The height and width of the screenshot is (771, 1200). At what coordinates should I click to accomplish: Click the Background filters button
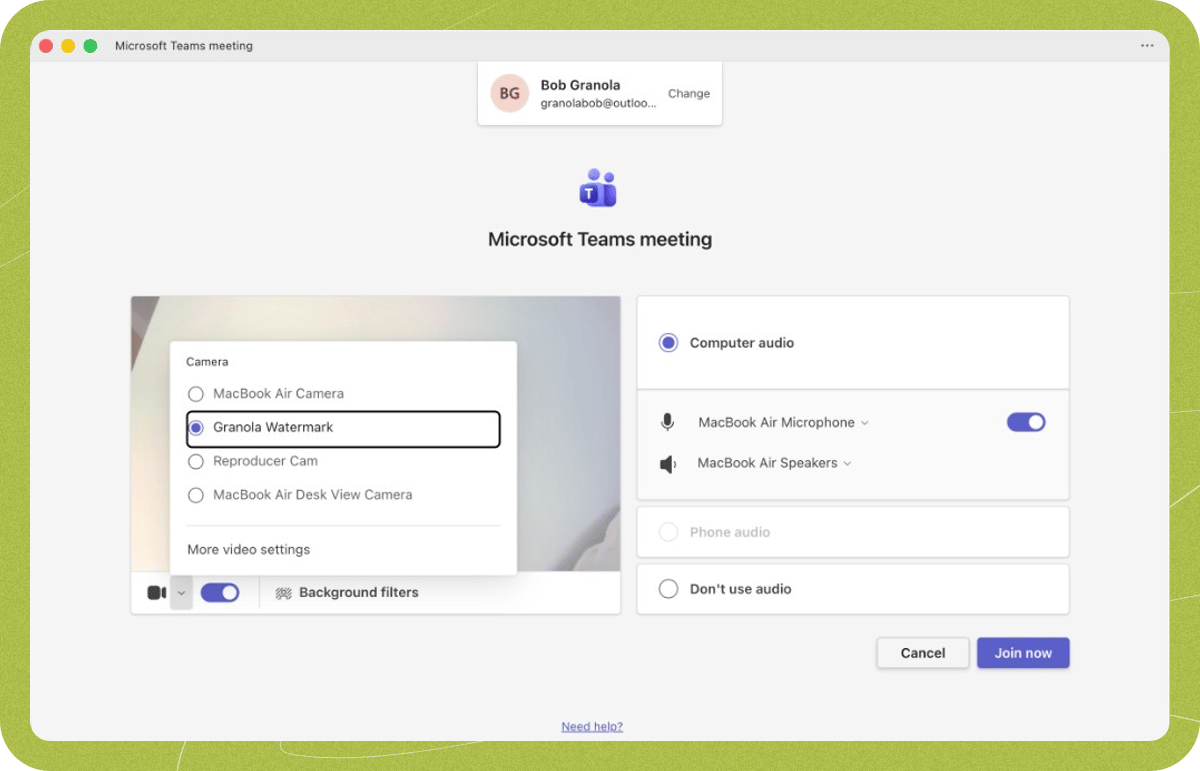coord(347,593)
